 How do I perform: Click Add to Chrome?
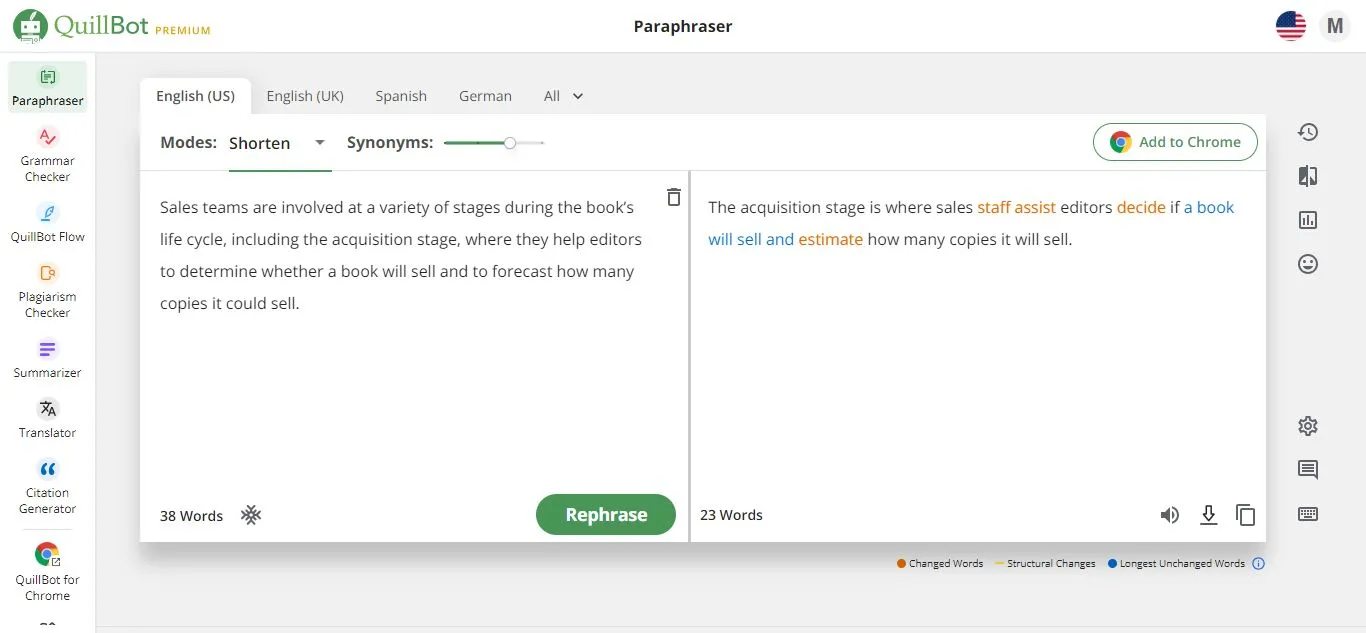1175,142
